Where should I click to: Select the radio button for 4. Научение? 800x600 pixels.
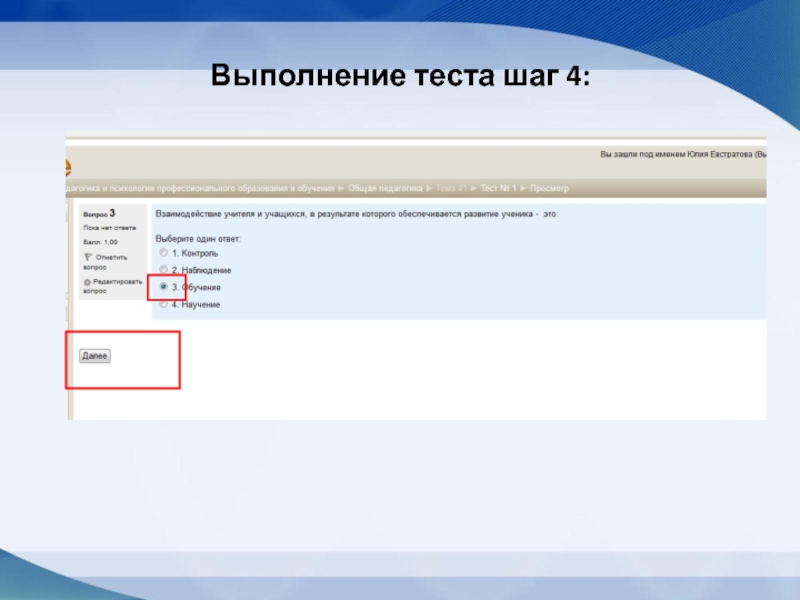pyautogui.click(x=163, y=304)
